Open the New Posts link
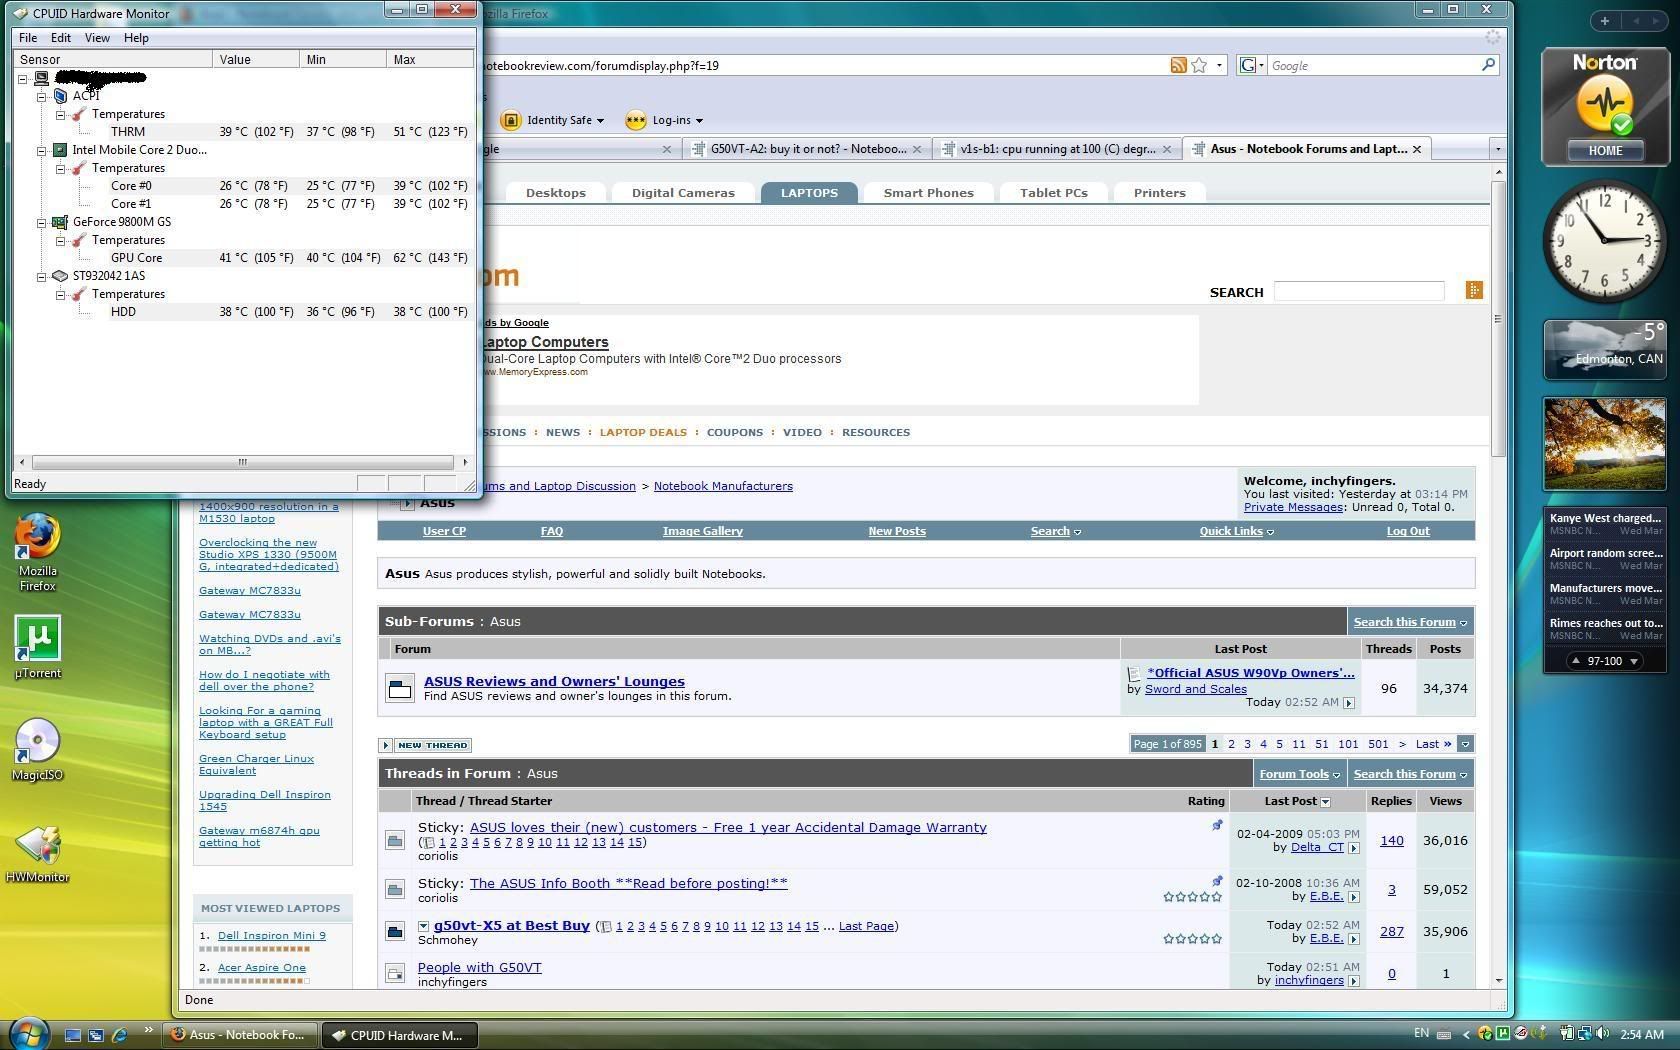 [x=896, y=531]
